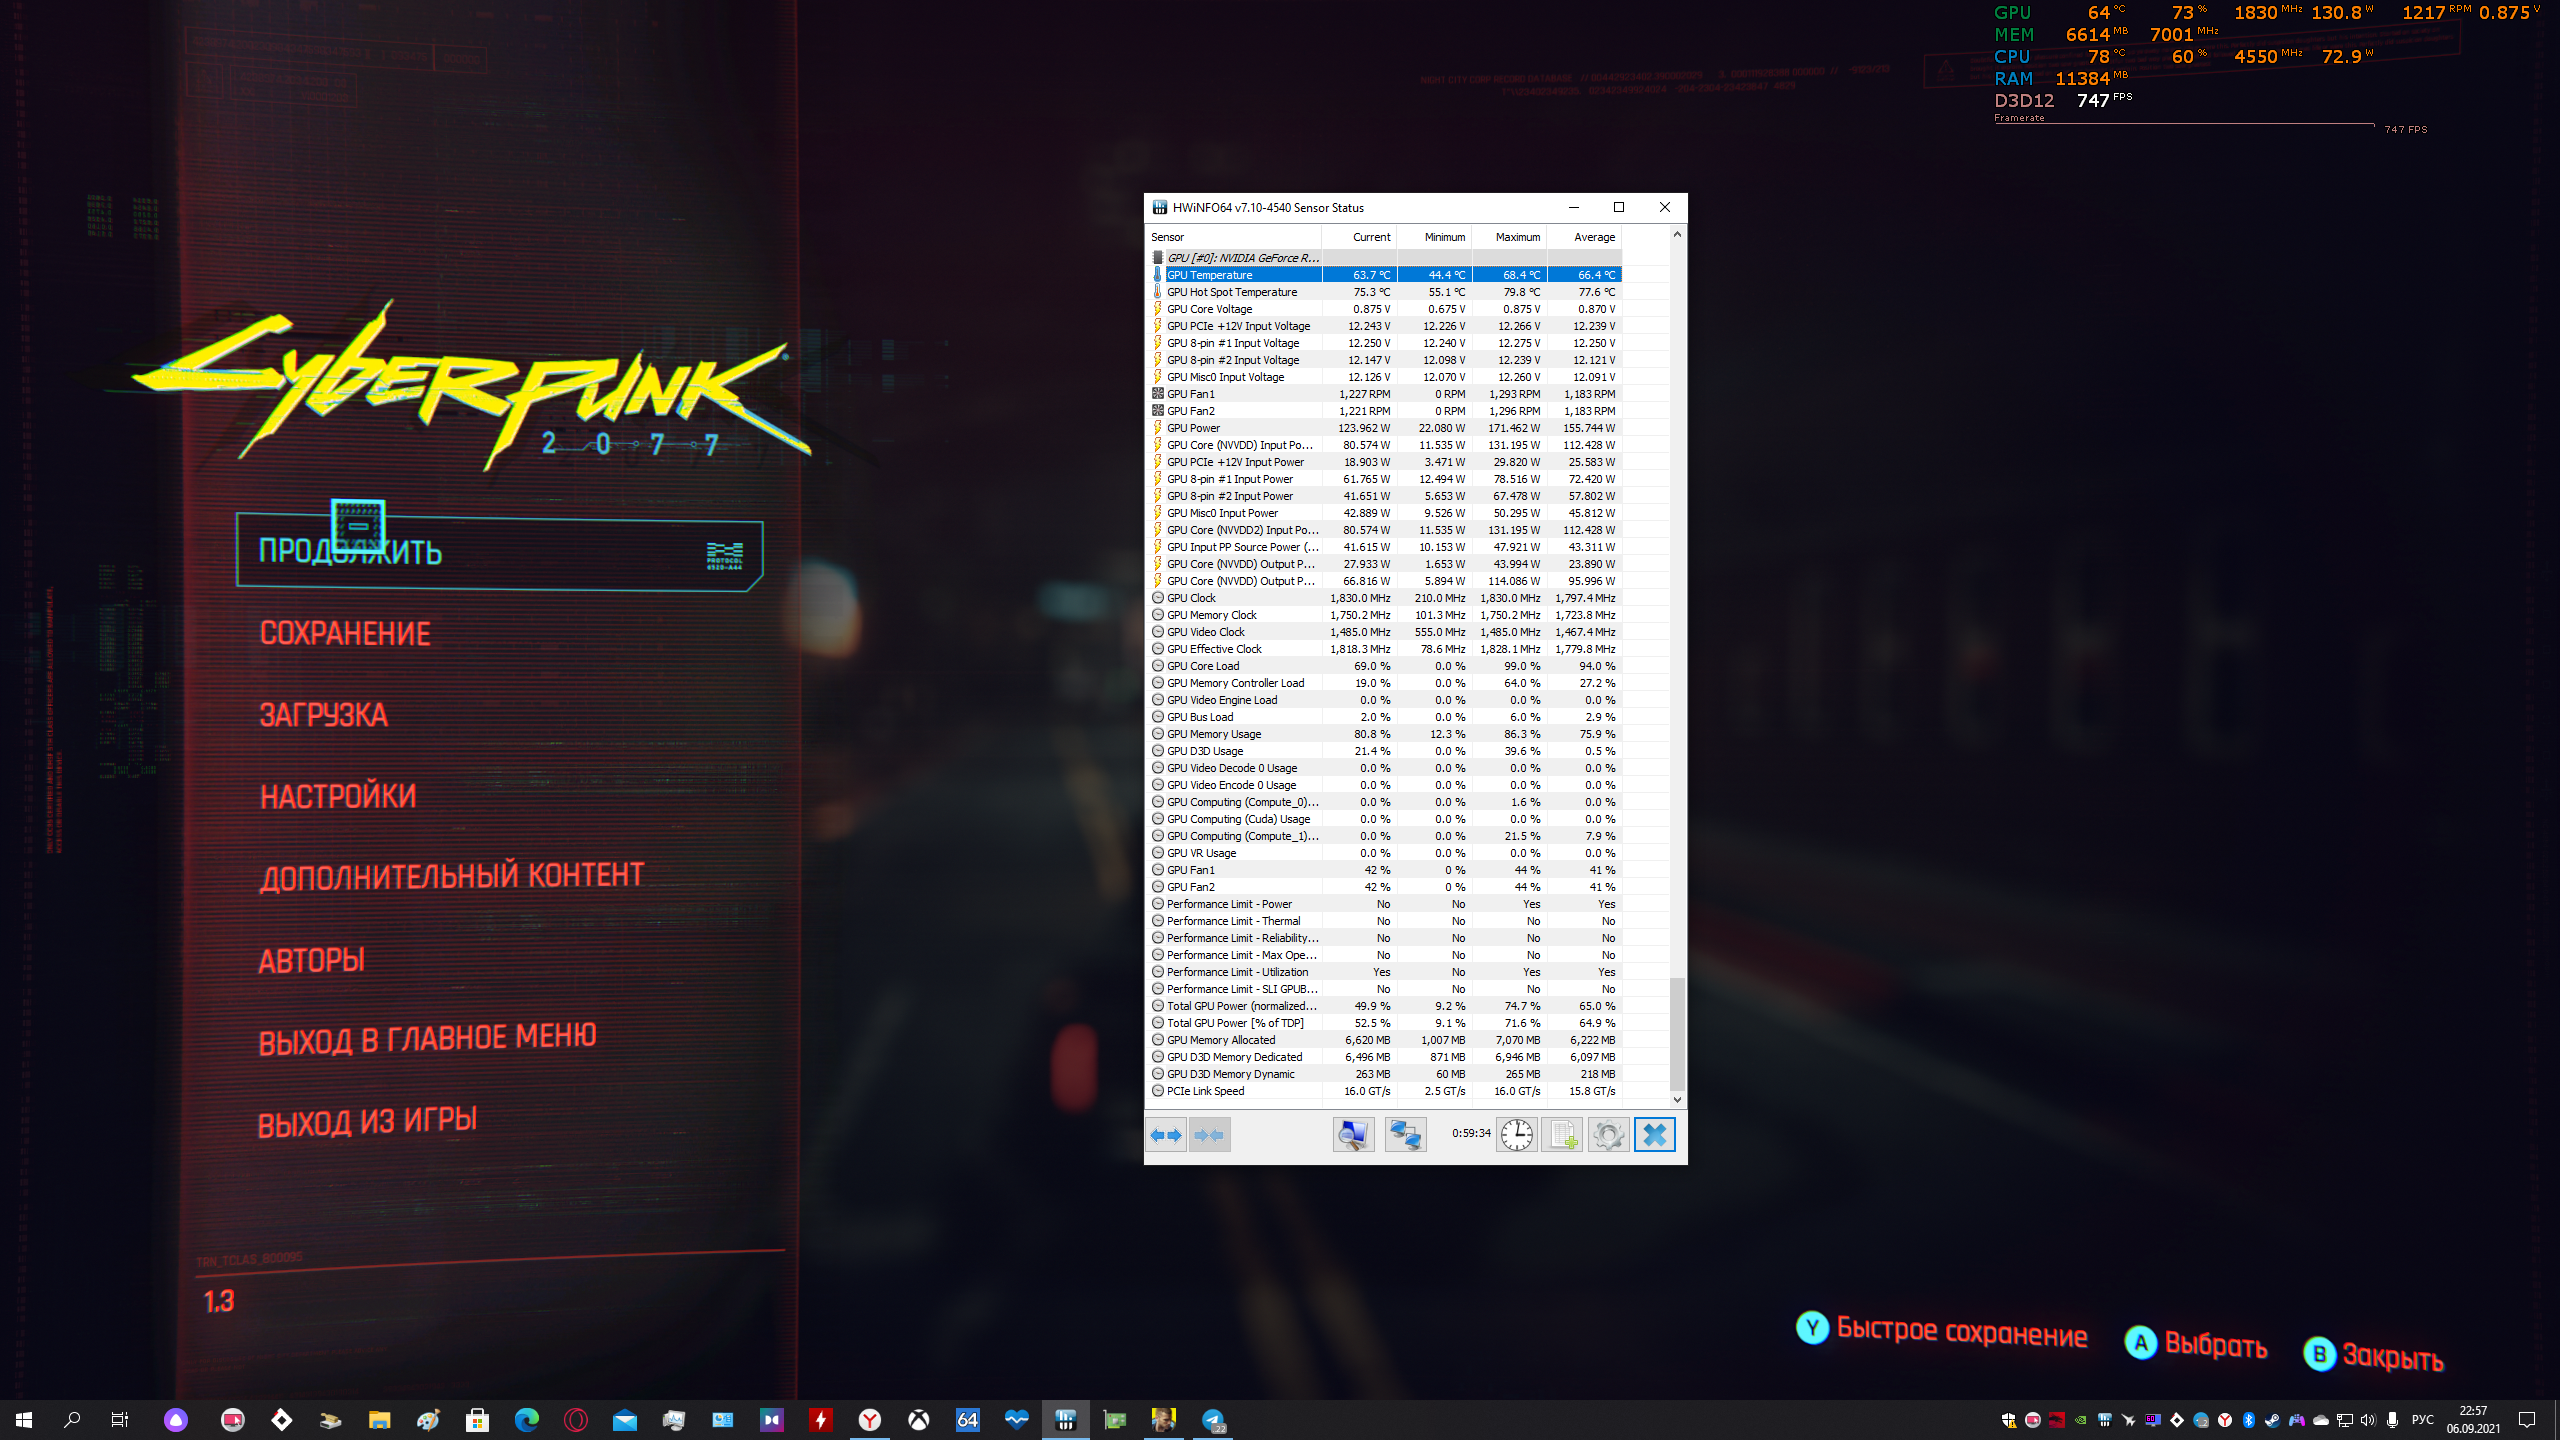Click the NVIDIA GeForce GPU group header
Screen dimensions: 2560x1440
pyautogui.click(x=1242, y=258)
